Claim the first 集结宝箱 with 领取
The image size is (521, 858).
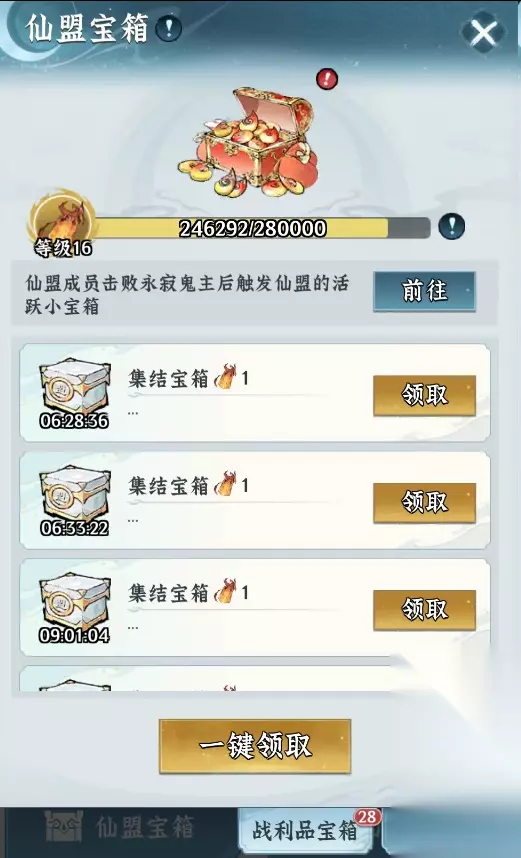click(x=424, y=396)
